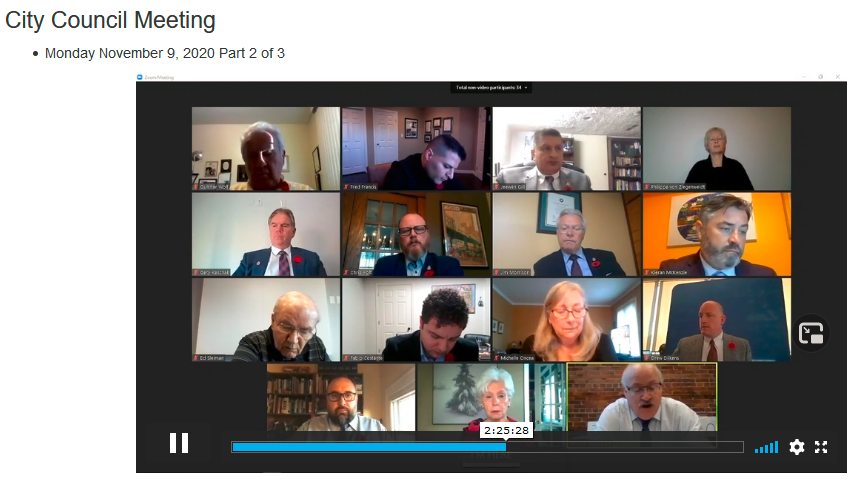This screenshot has height=486, width=856.
Task: Adjust the blue volume bars control
Action: (766, 448)
